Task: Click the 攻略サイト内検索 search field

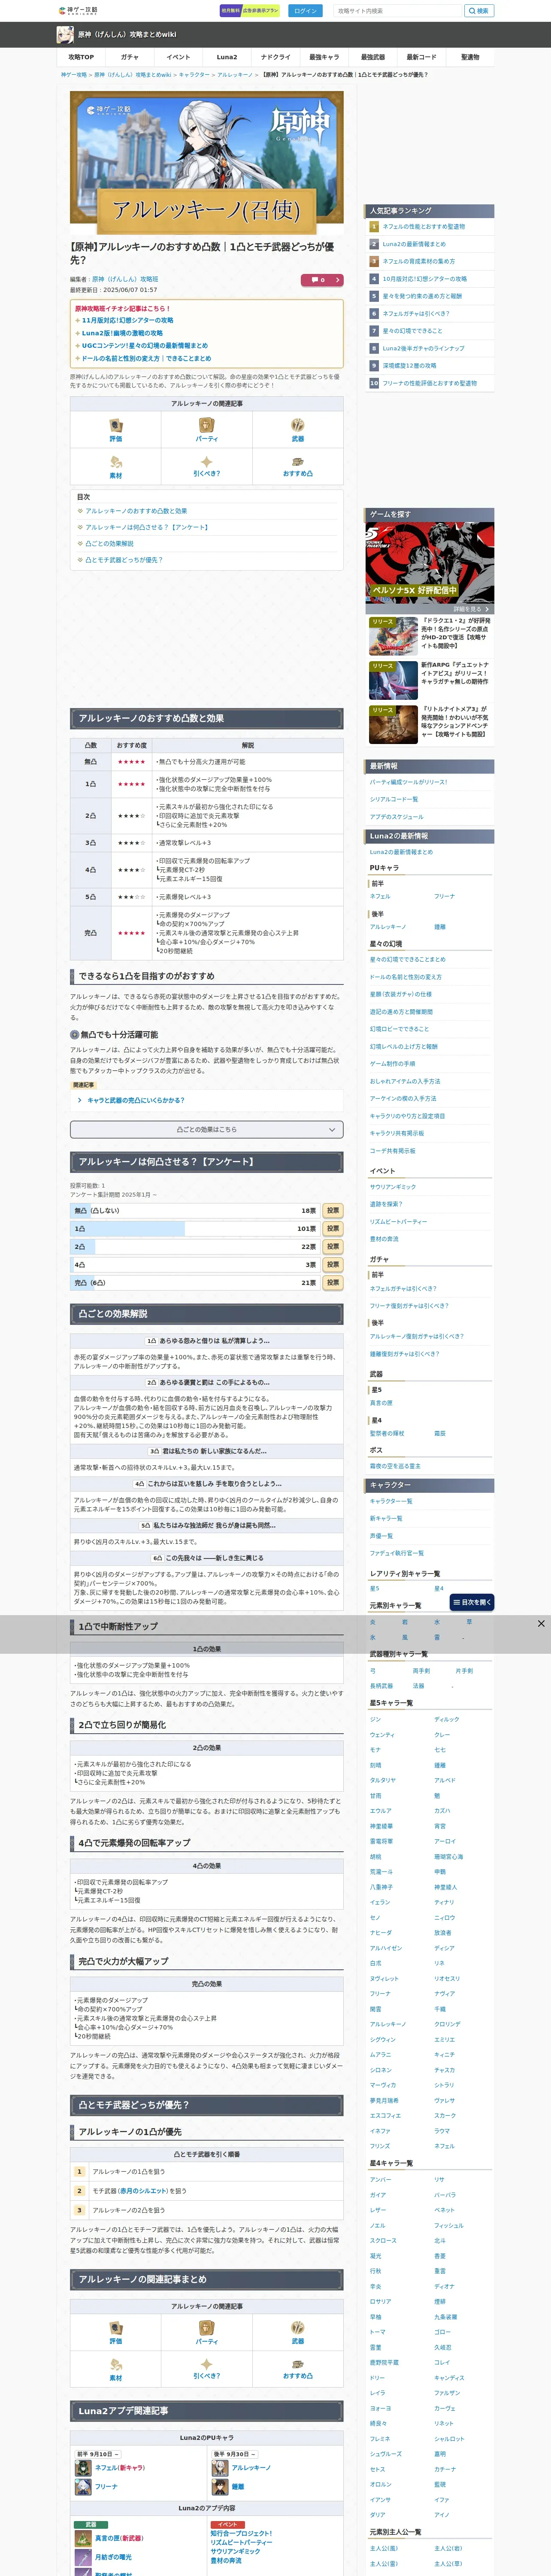Action: click(x=398, y=11)
